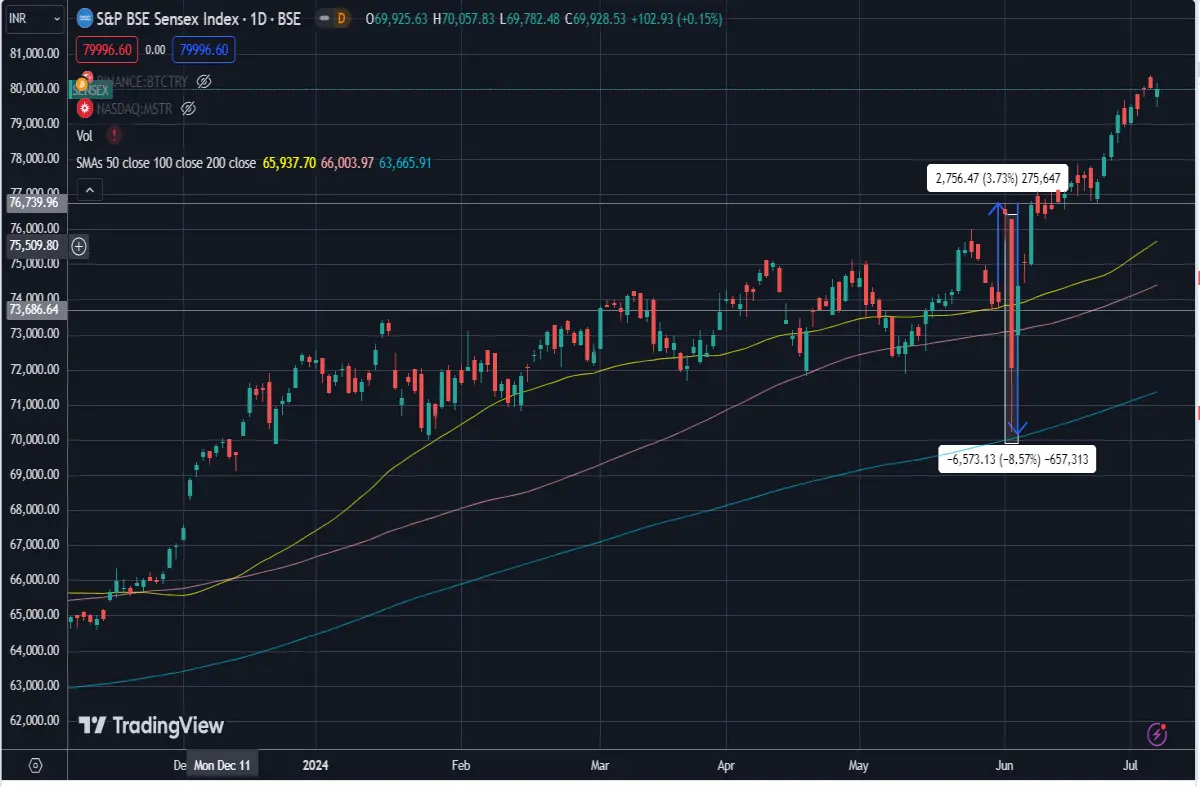Viewport: 1200px width, 787px height.
Task: Click the orange D data-delay indicator
Action: [x=342, y=18]
